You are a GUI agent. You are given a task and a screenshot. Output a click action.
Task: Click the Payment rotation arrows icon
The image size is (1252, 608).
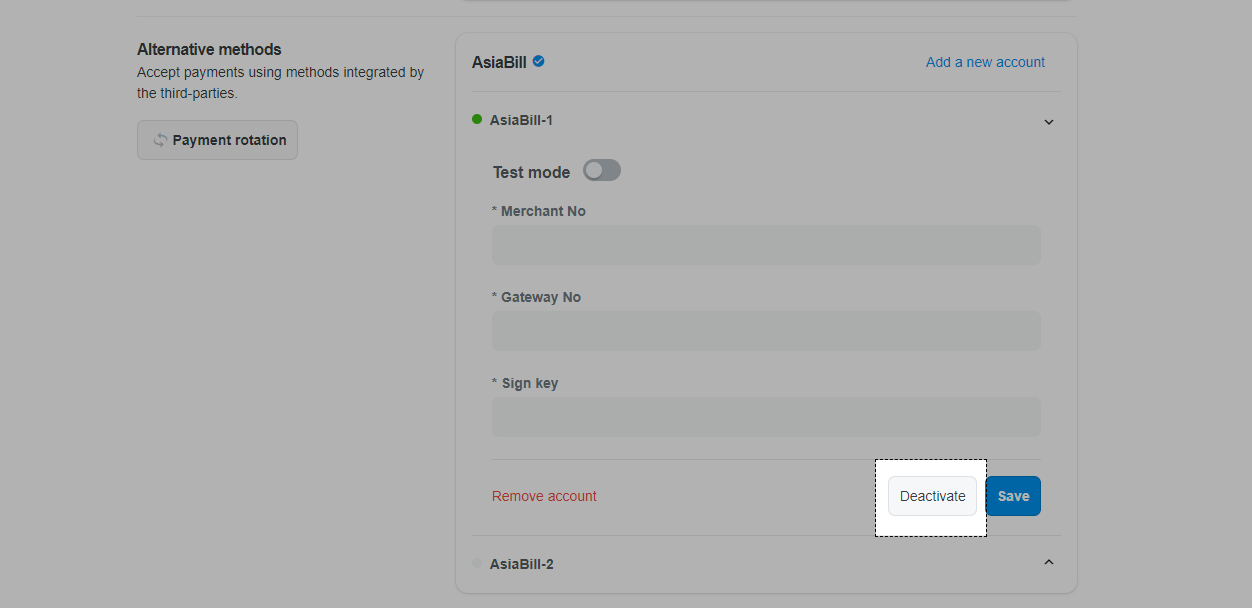tap(159, 140)
